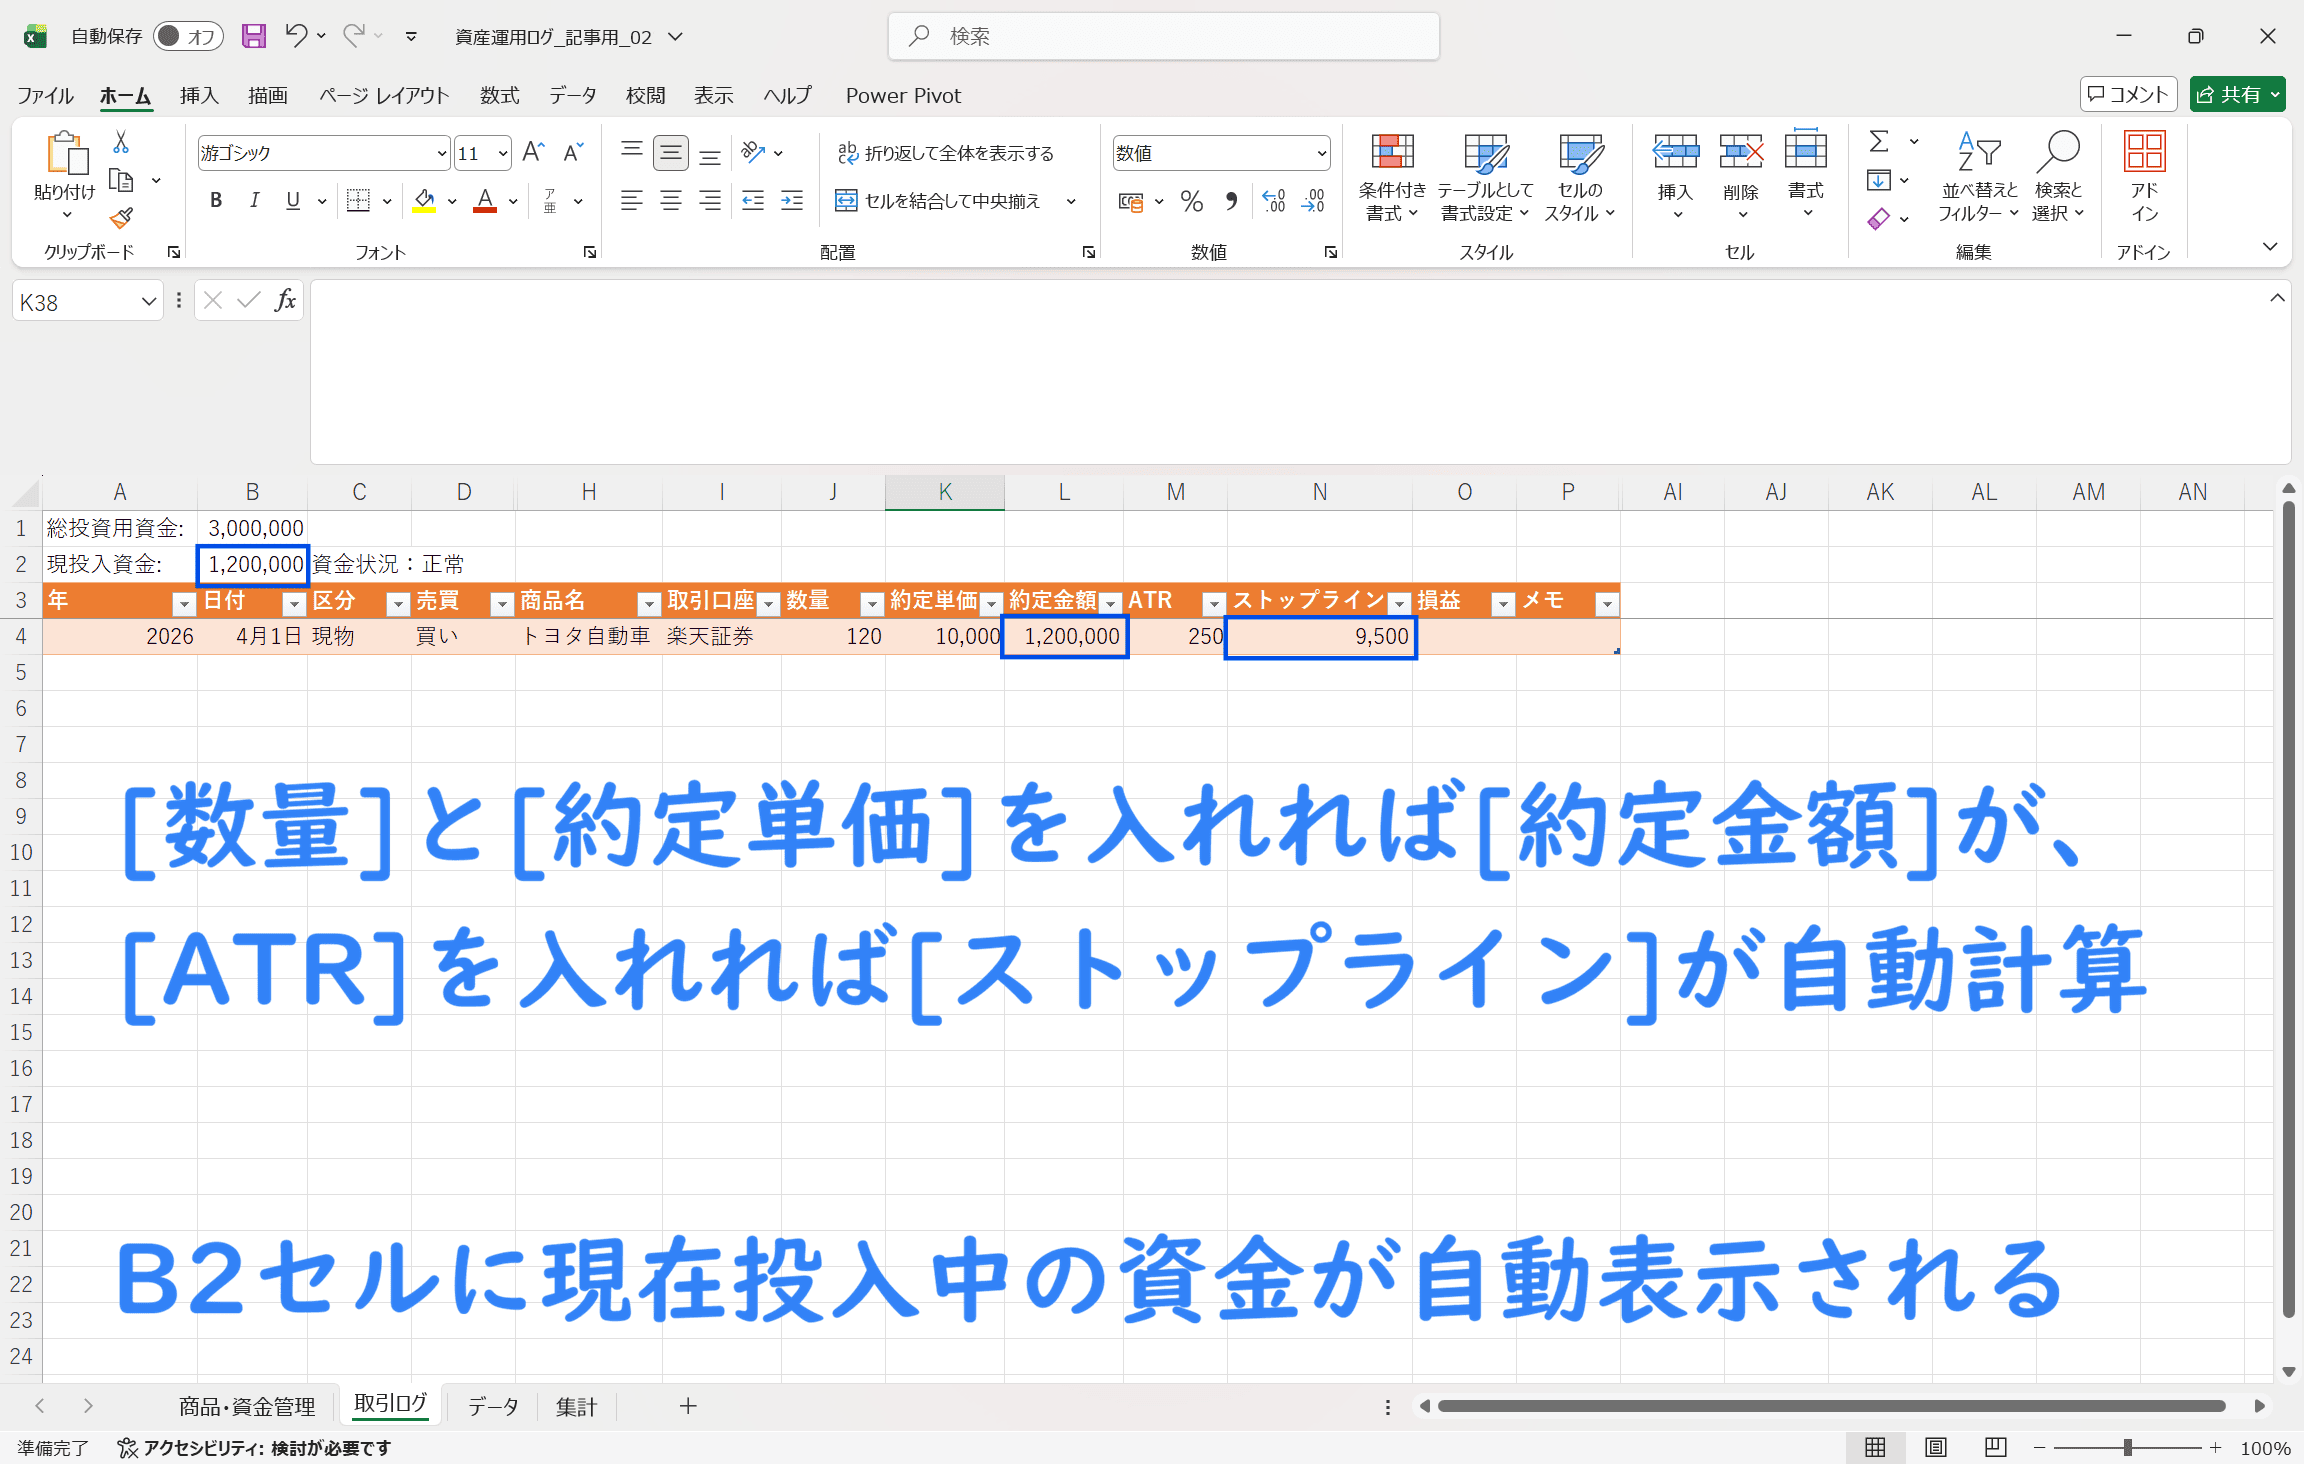Switch to the 集計 sheet tab
This screenshot has width=2304, height=1464.
[x=576, y=1407]
